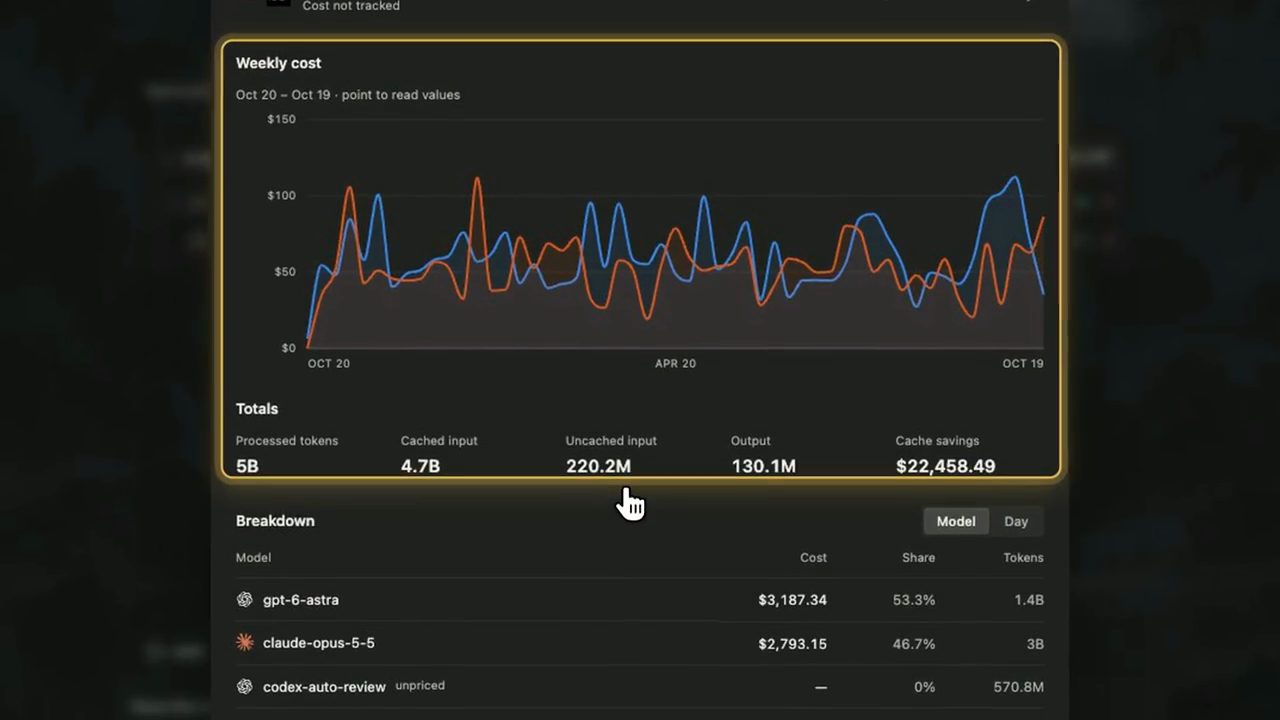Sort by the Share column header

(918, 558)
